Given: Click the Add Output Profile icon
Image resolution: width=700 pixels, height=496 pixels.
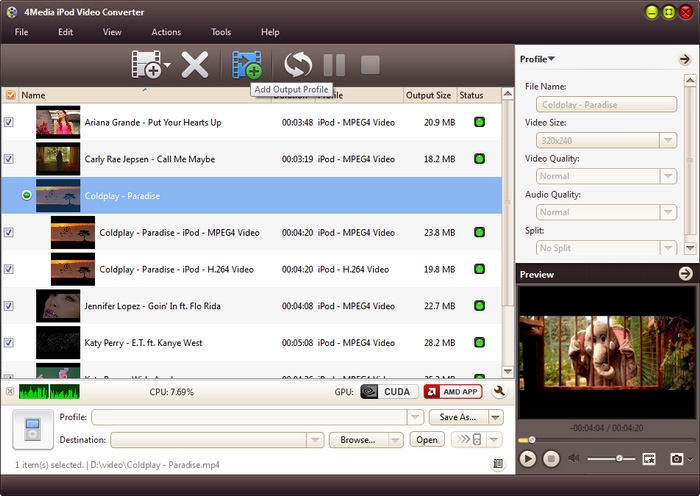Looking at the screenshot, I should pos(246,66).
